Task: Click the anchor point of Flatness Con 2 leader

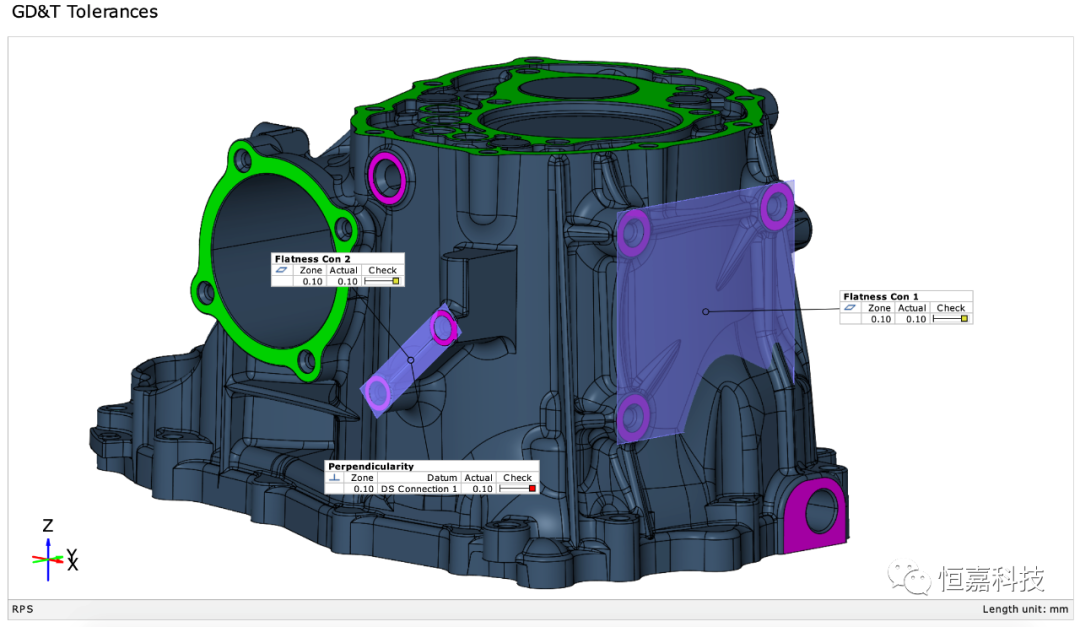Action: (x=411, y=360)
